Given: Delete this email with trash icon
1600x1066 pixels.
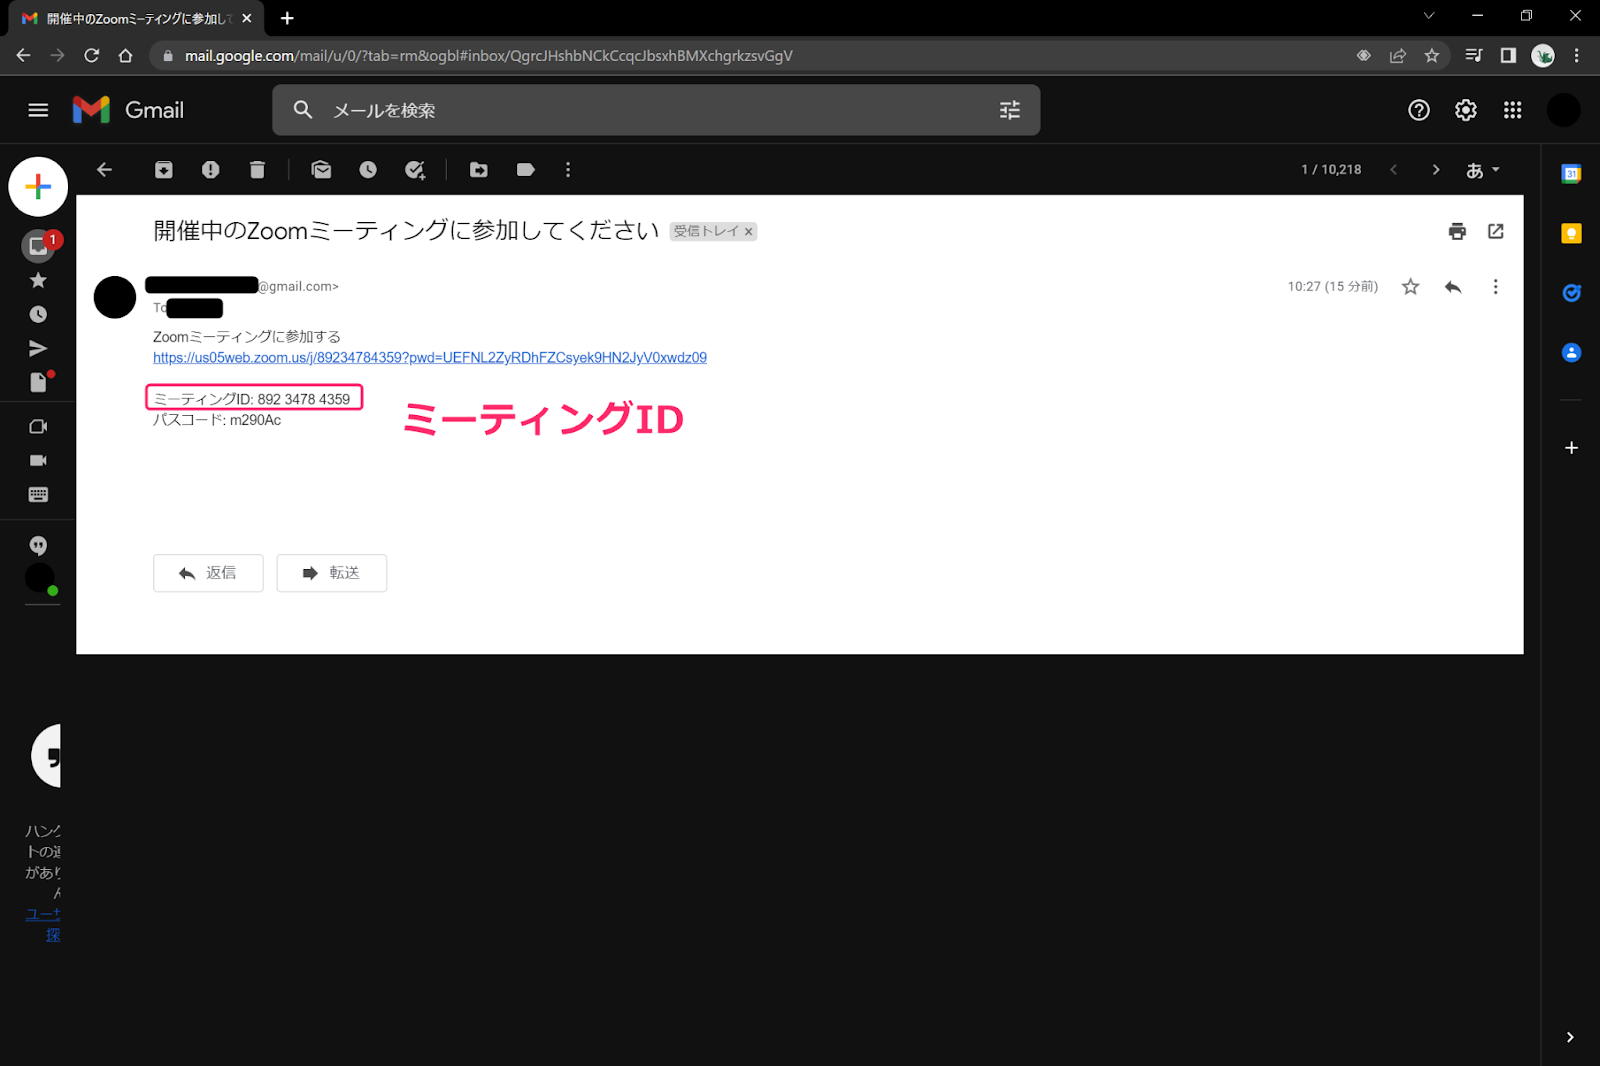Looking at the screenshot, I should pos(257,170).
